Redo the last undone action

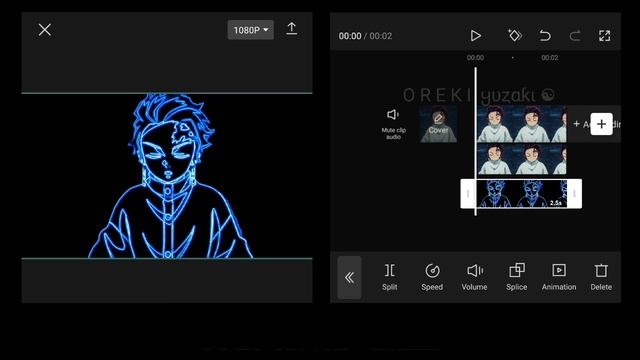pyautogui.click(x=575, y=36)
